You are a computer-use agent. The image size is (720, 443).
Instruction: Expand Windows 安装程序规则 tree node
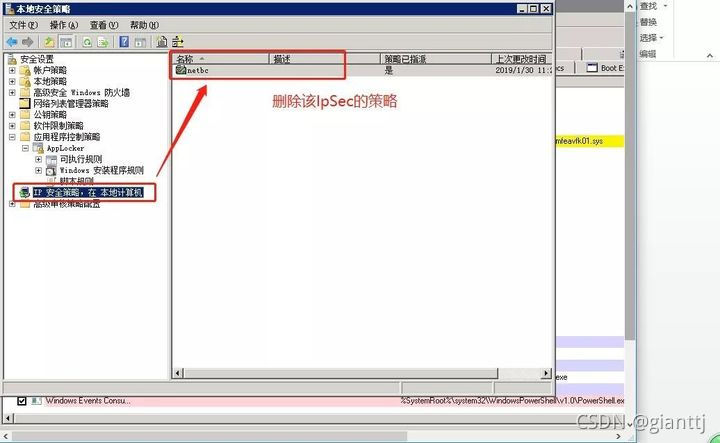(39, 170)
